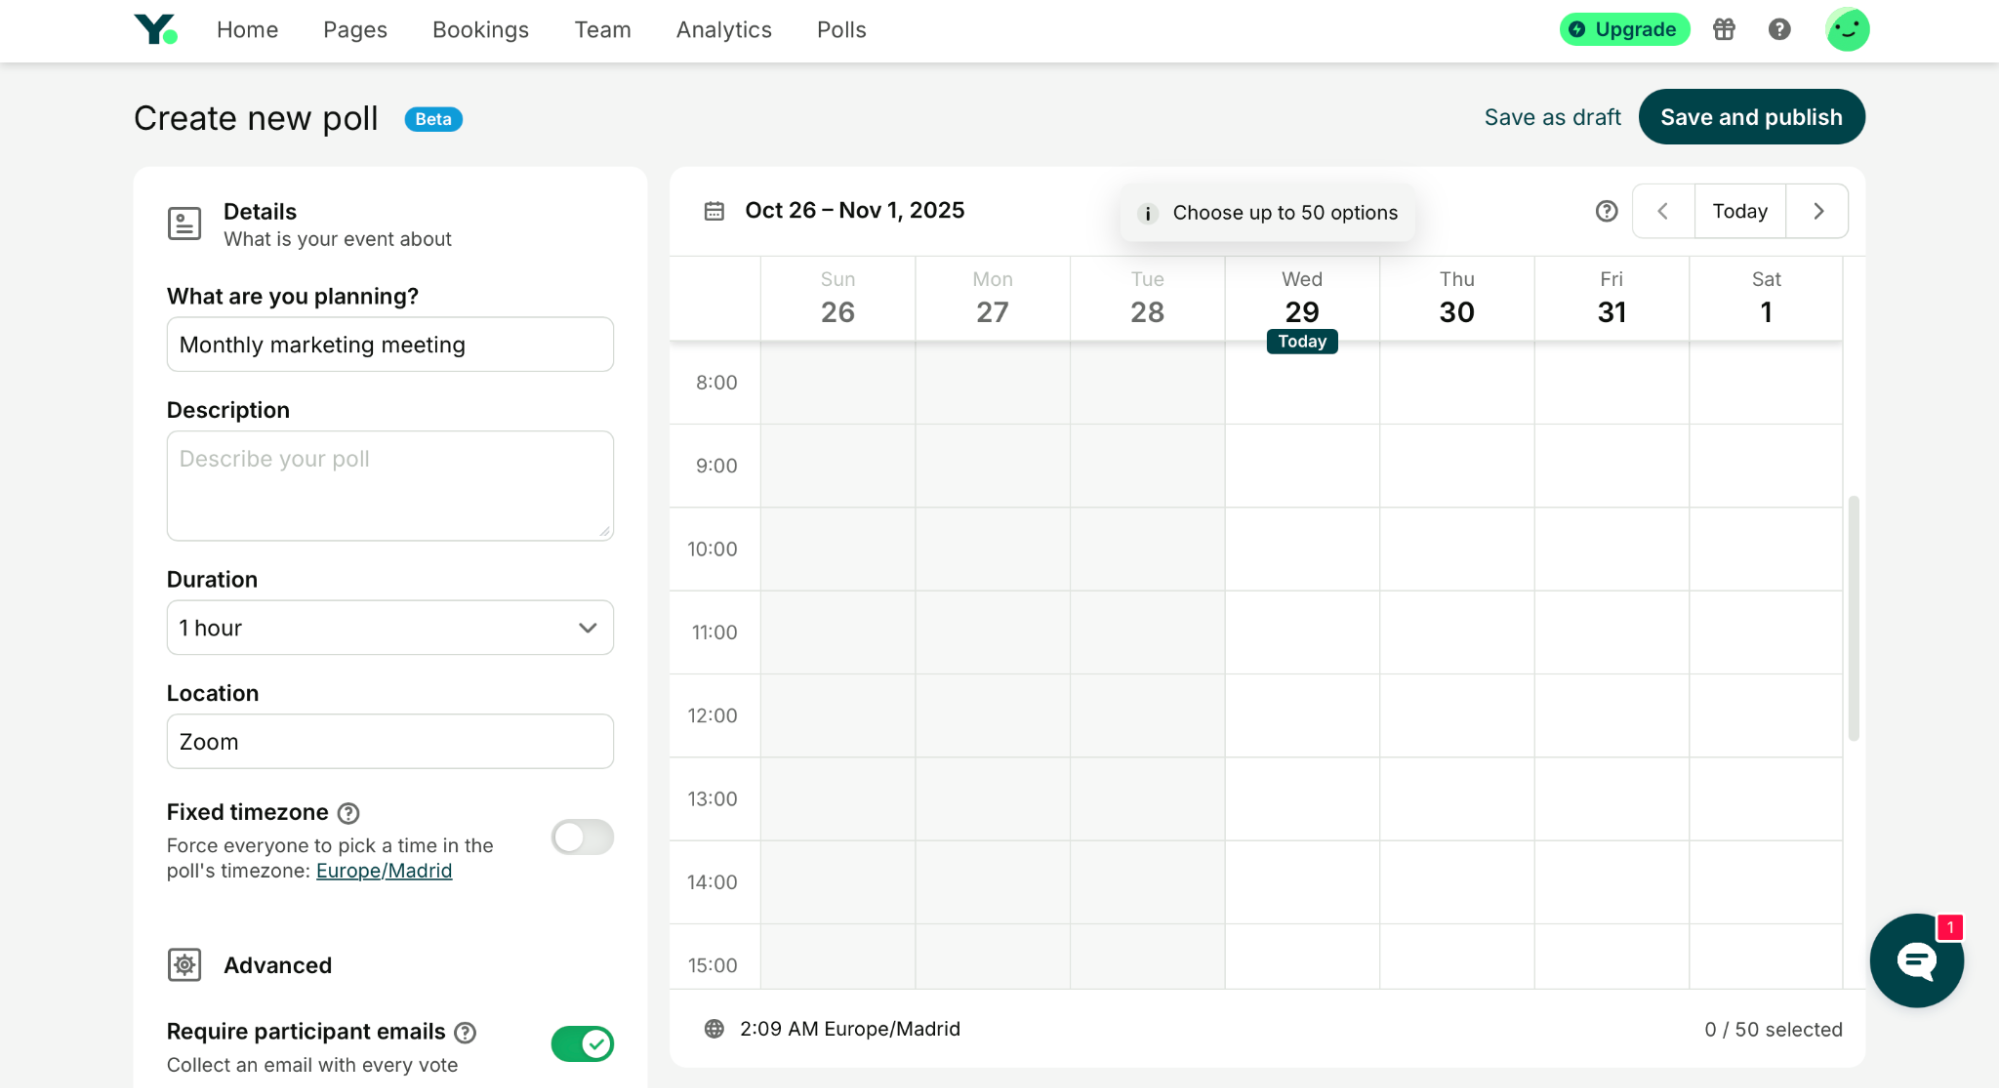Open the gift rewards icon
This screenshot has width=1999, height=1089.
pyautogui.click(x=1724, y=29)
